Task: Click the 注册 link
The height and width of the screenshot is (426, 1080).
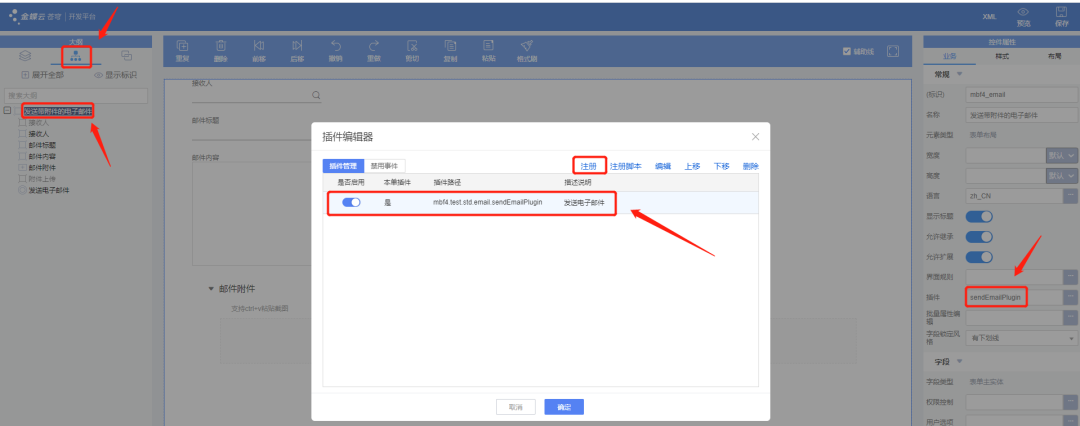Action: pyautogui.click(x=588, y=166)
